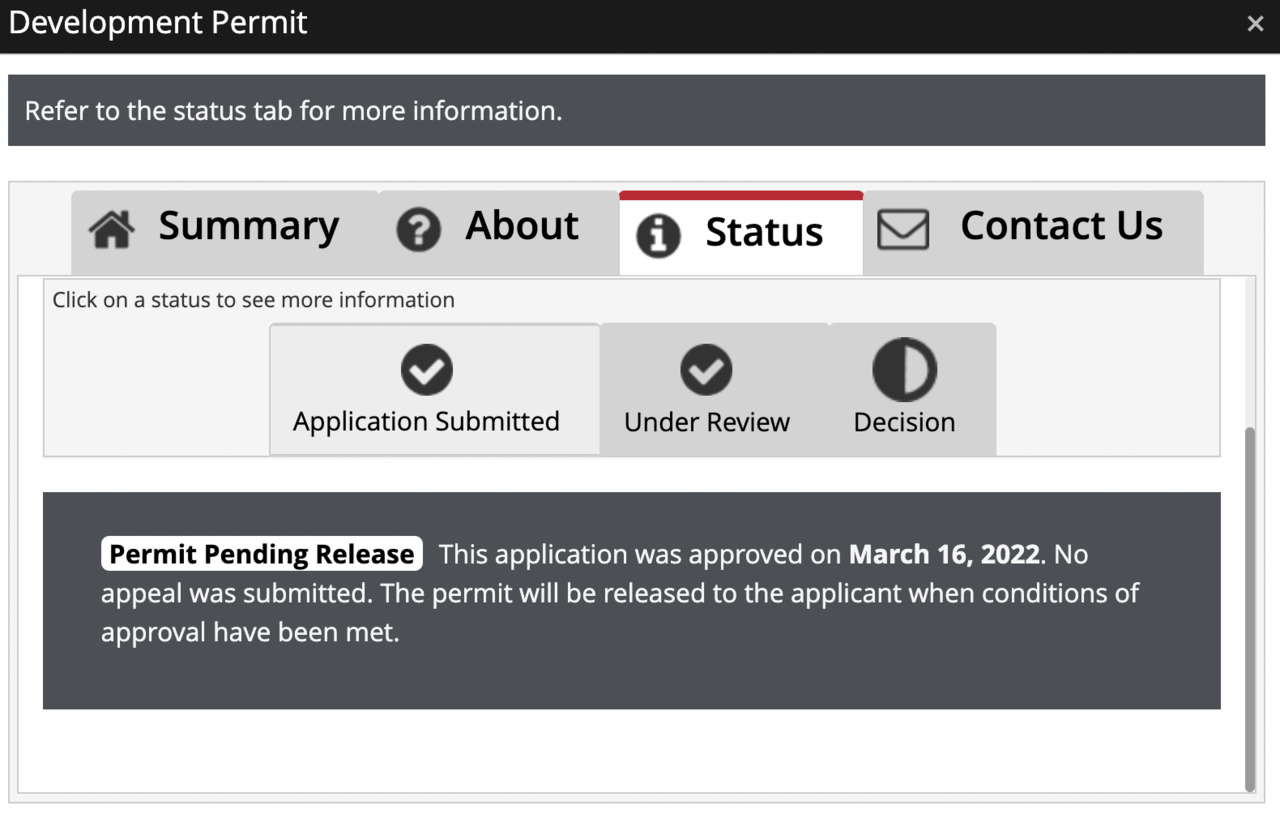Click the vertical scrollbar of the status panel
This screenshot has height=827, width=1280.
point(1249,608)
